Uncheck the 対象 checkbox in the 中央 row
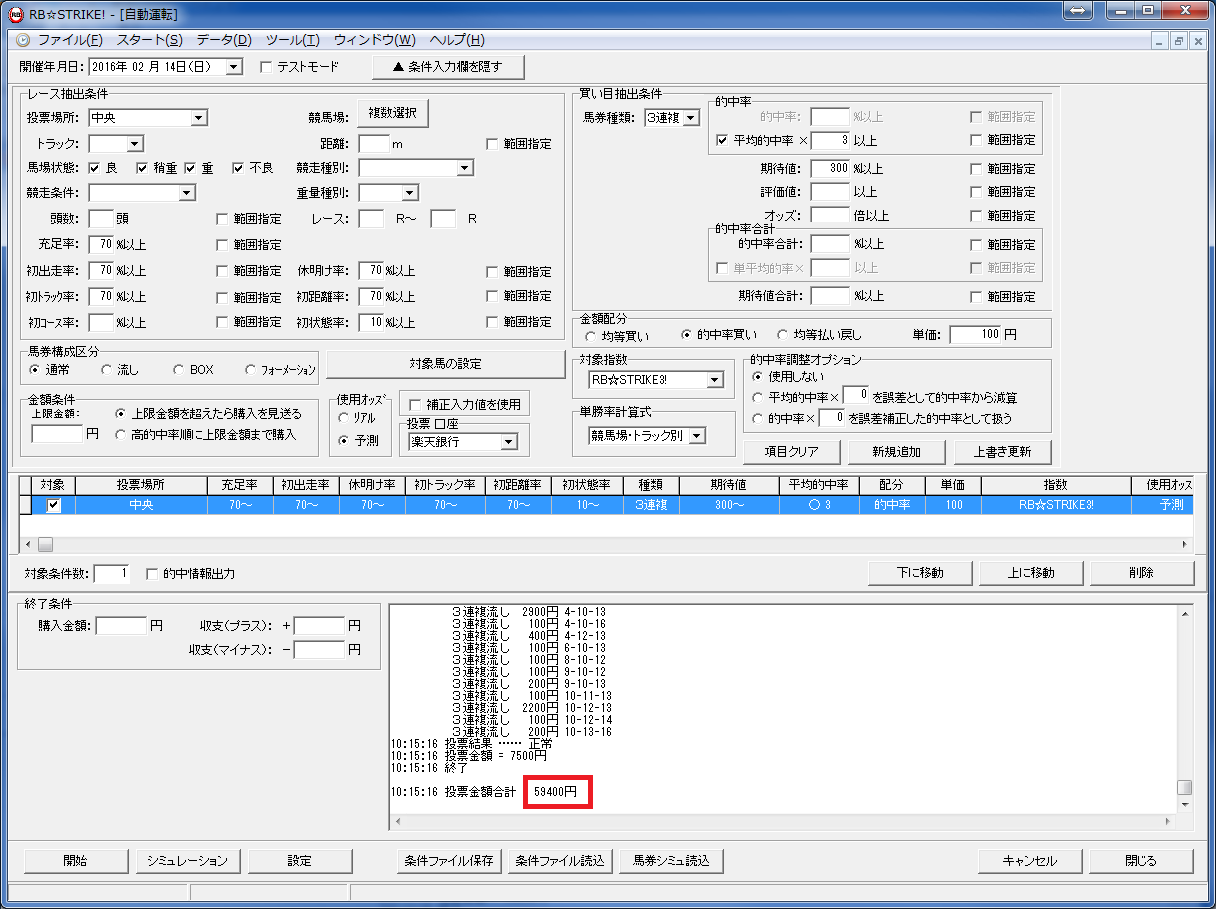The width and height of the screenshot is (1216, 909). pyautogui.click(x=54, y=506)
